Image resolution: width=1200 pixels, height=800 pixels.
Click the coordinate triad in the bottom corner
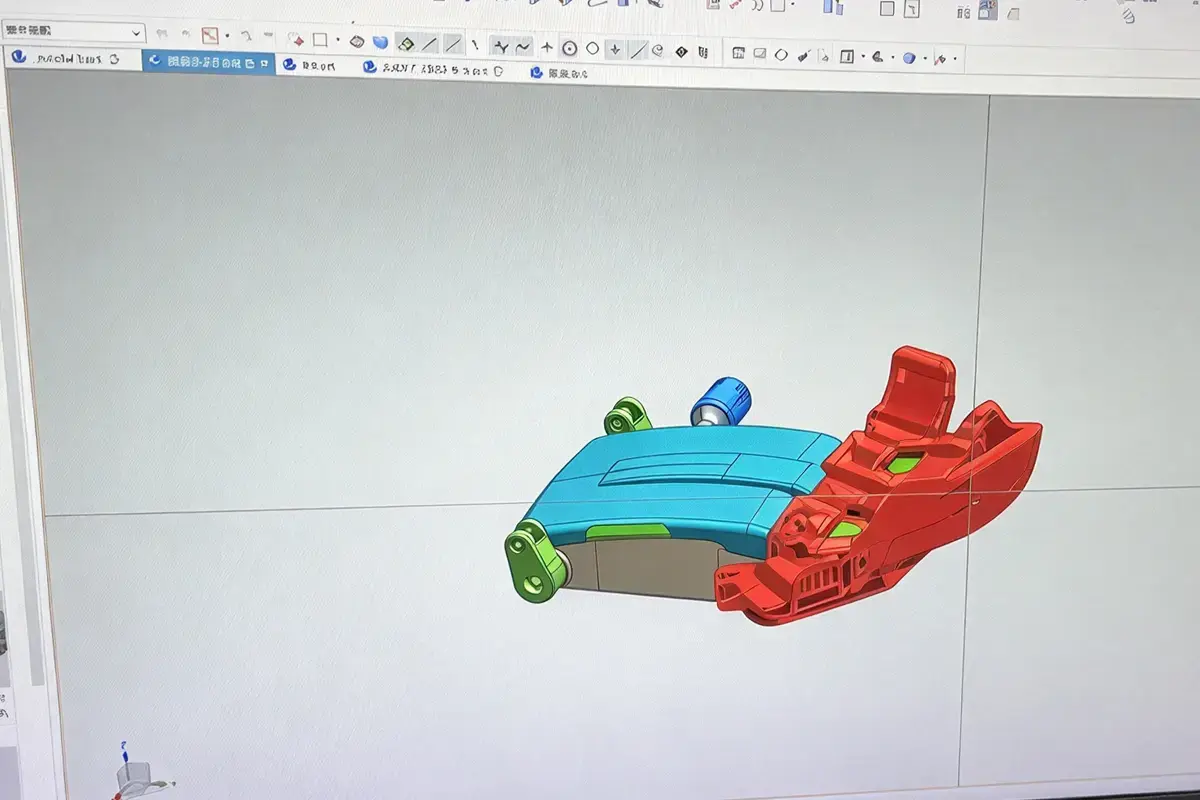133,772
